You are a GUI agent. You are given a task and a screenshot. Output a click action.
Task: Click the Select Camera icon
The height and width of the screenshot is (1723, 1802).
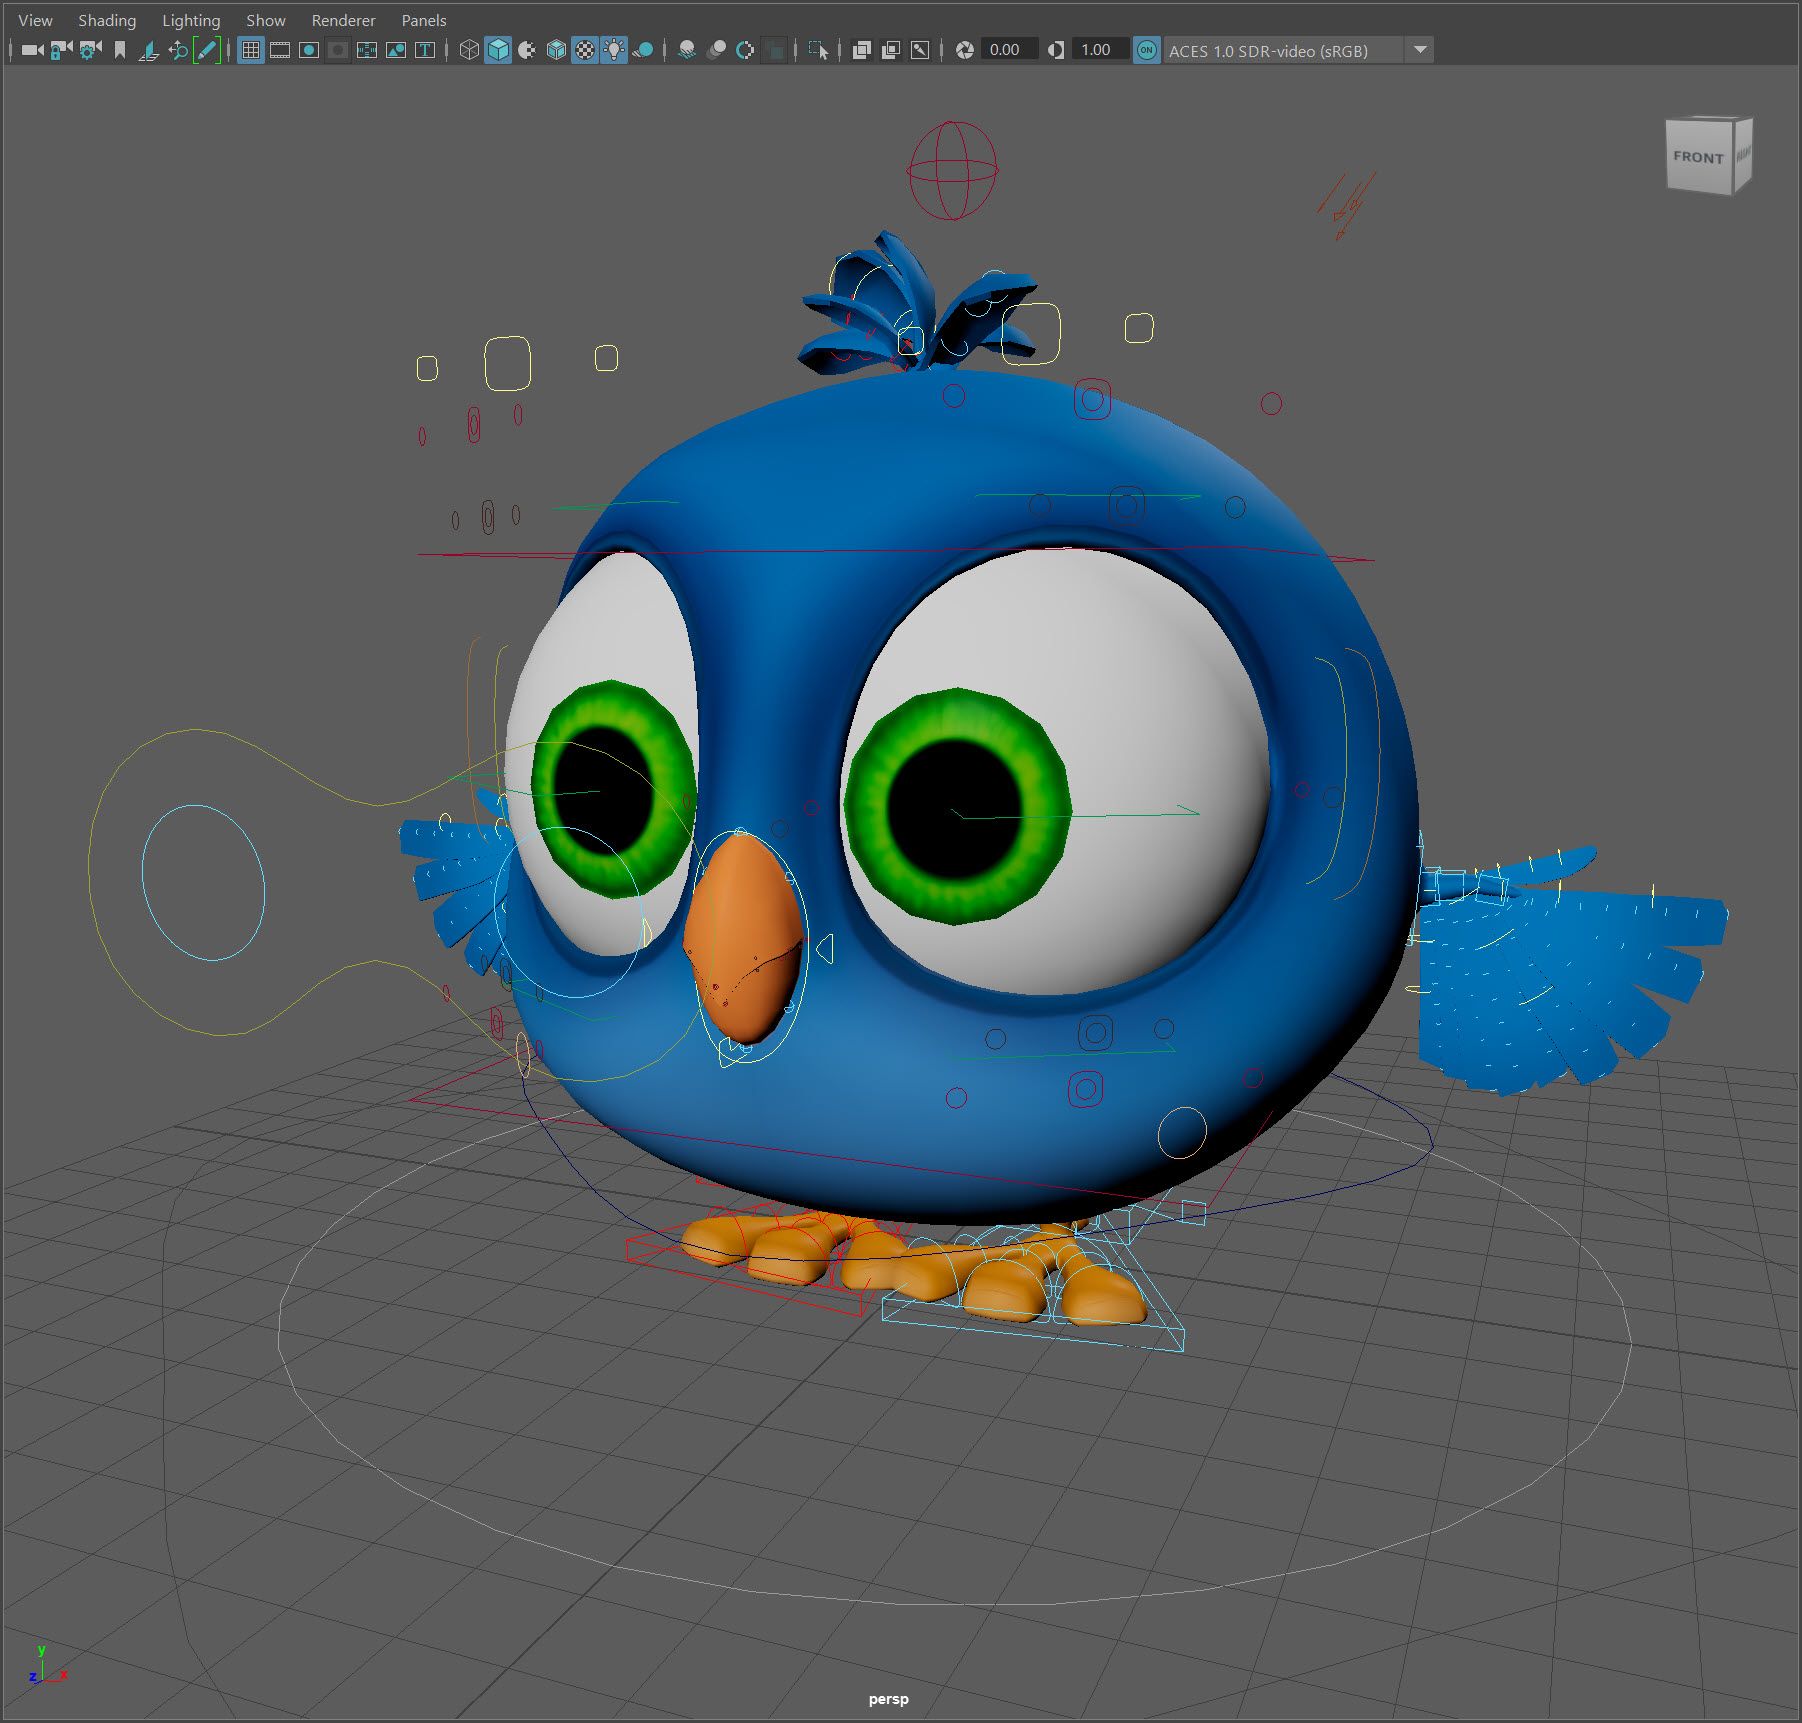click(32, 50)
